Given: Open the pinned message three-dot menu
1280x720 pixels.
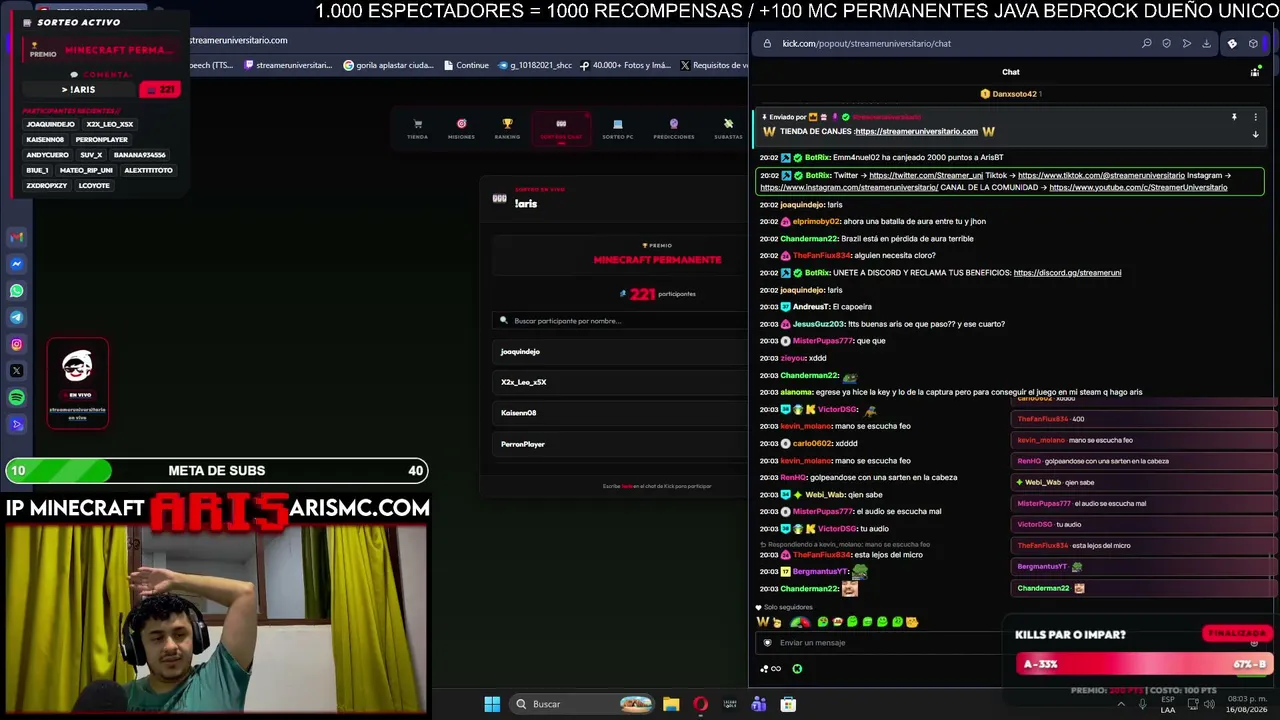Looking at the screenshot, I should point(1255,117).
